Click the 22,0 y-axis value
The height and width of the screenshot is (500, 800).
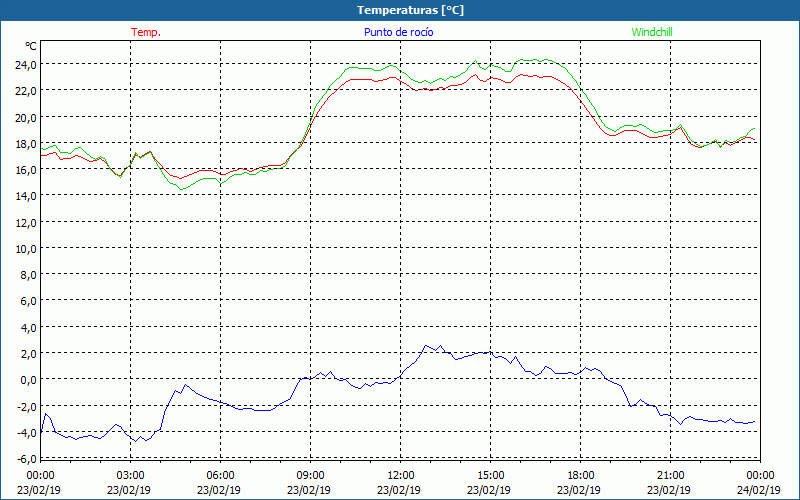27,91
